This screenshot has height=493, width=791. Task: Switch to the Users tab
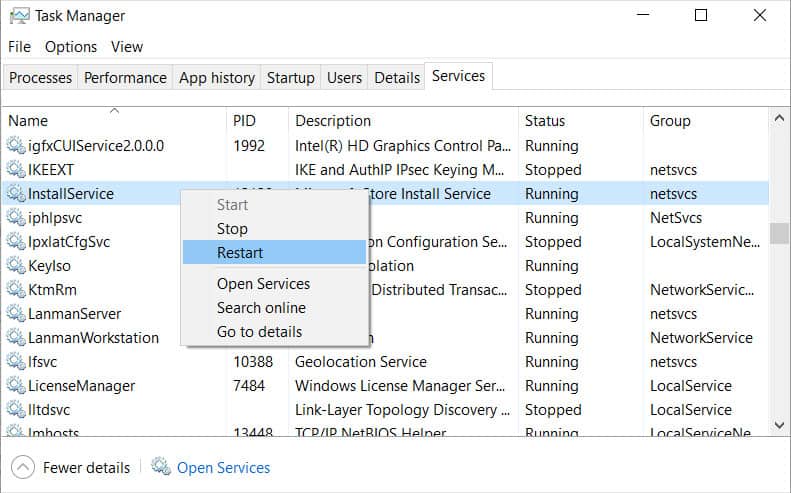[x=344, y=78]
